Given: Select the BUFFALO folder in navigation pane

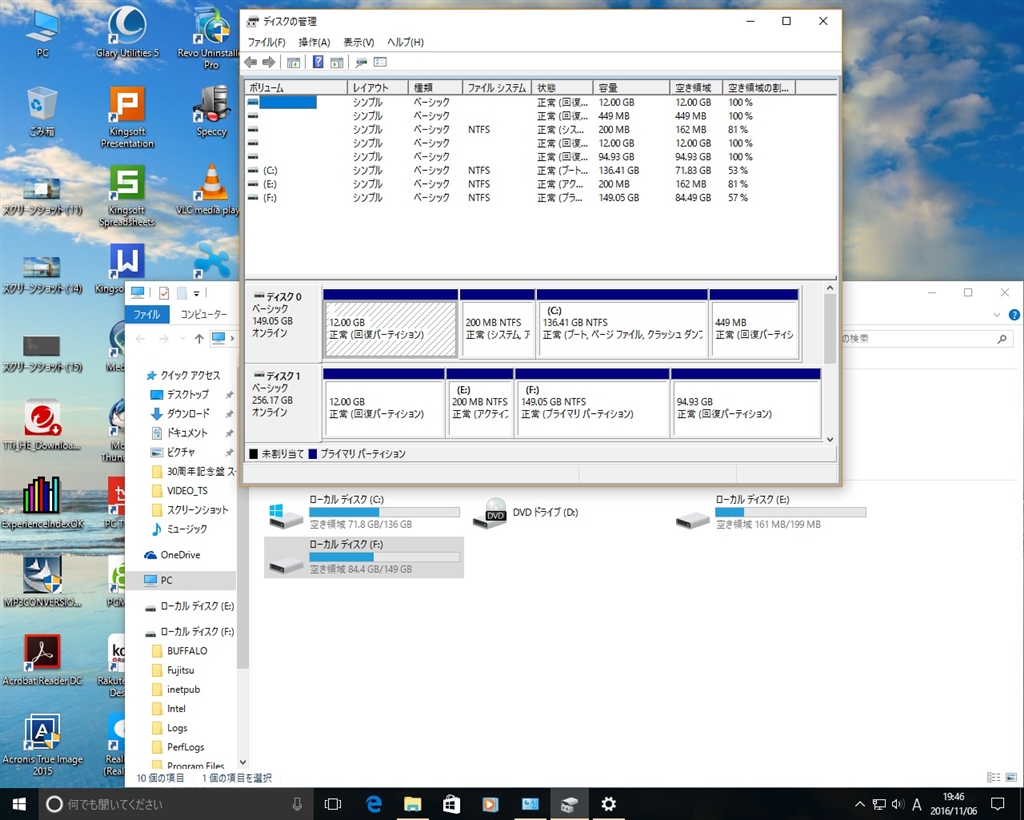Looking at the screenshot, I should click(187, 651).
